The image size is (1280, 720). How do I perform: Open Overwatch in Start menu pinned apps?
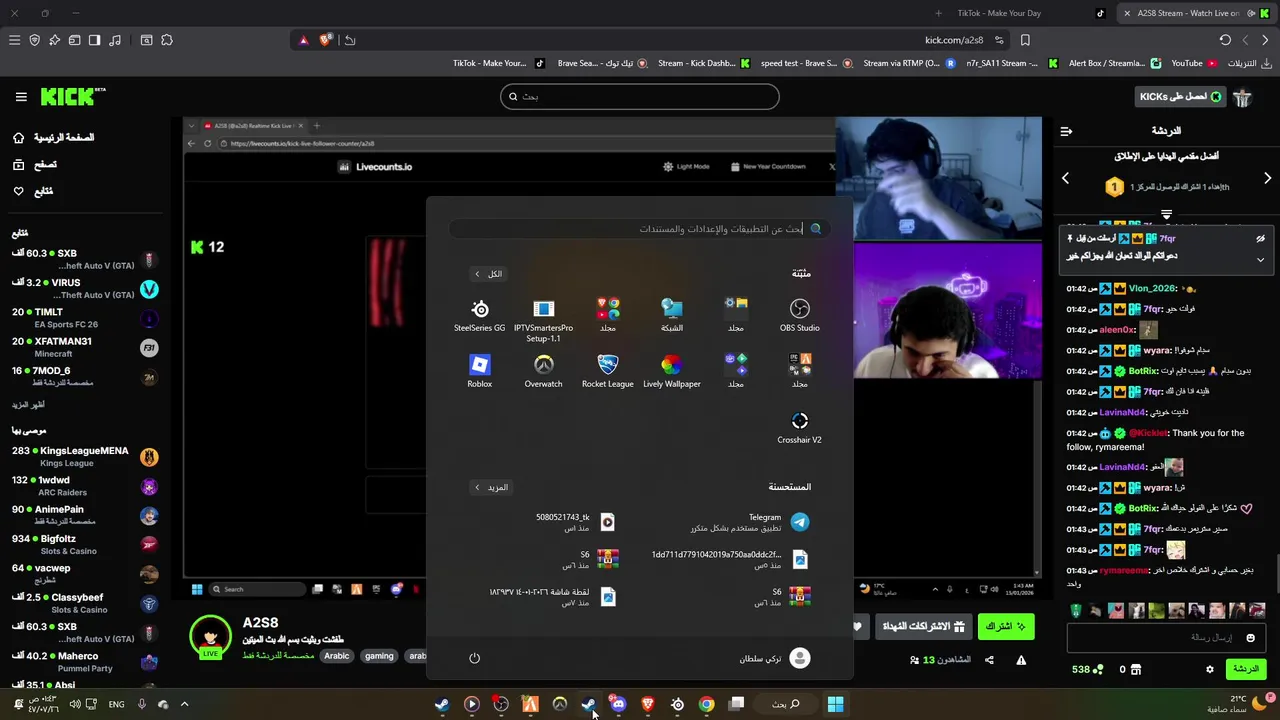tap(543, 370)
